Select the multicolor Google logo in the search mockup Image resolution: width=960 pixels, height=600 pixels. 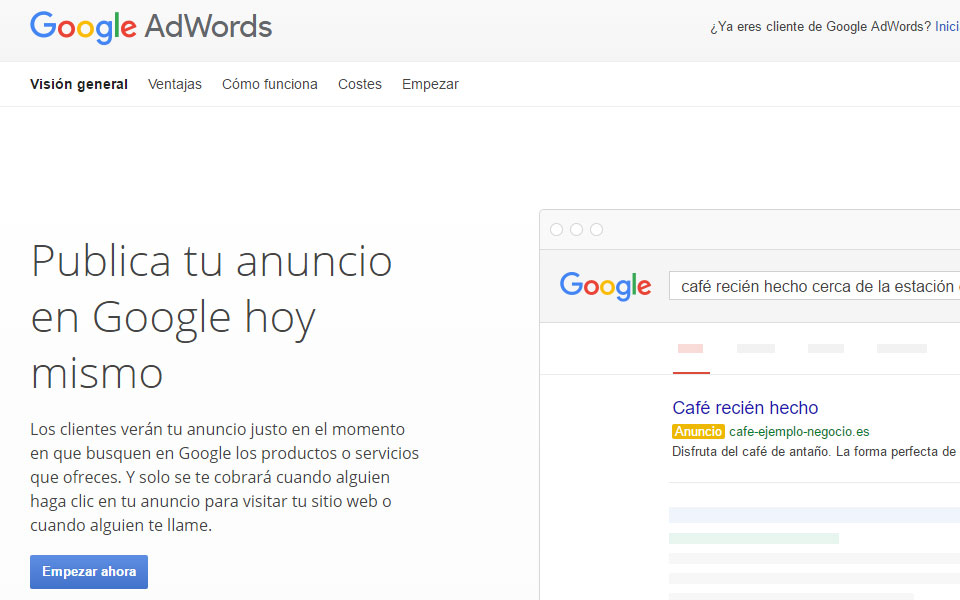tap(605, 286)
